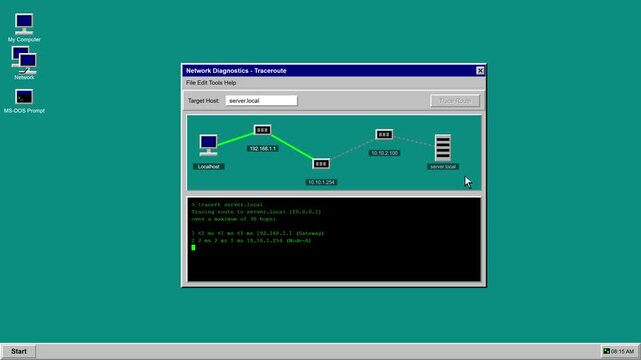Click the Network Diagnostics - Traceroute title bar

334,71
